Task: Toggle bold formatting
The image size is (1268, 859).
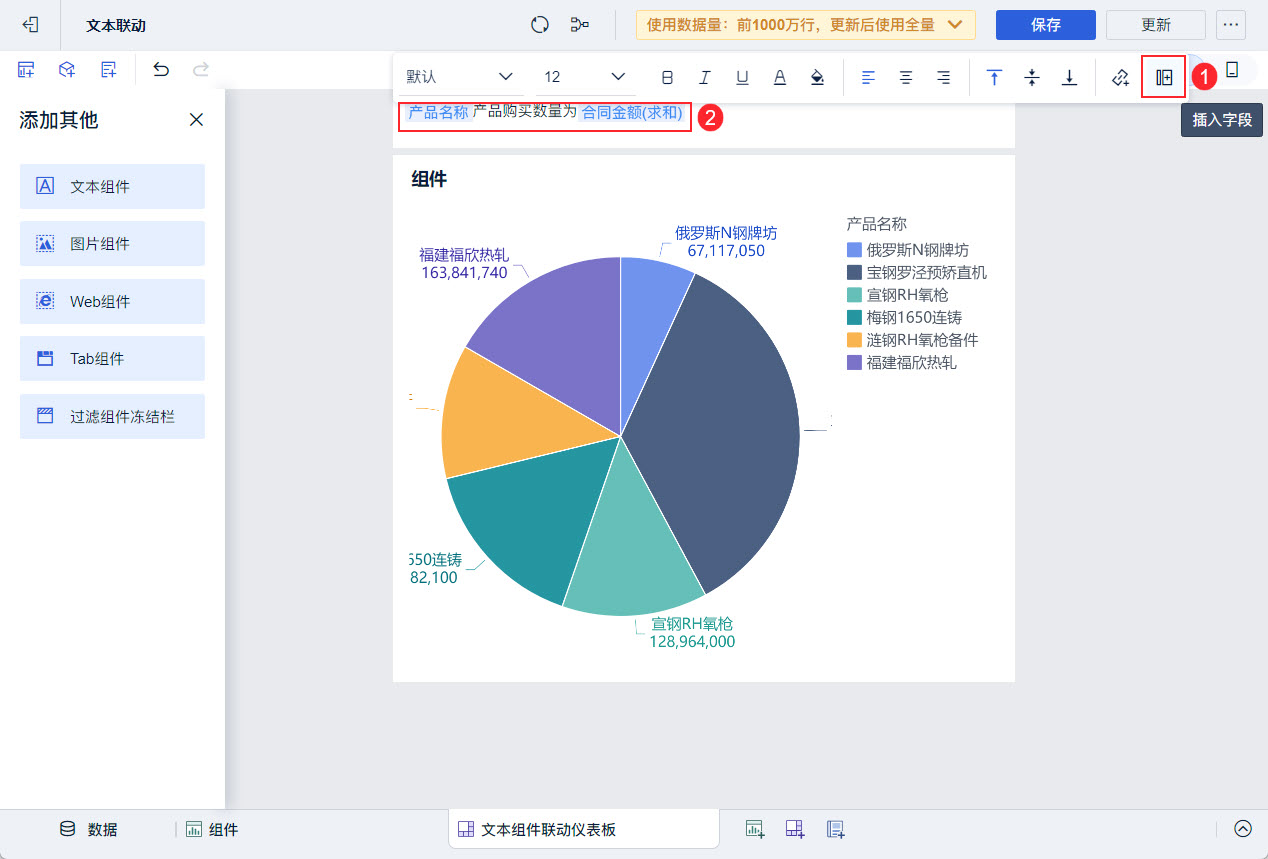Action: pyautogui.click(x=668, y=77)
